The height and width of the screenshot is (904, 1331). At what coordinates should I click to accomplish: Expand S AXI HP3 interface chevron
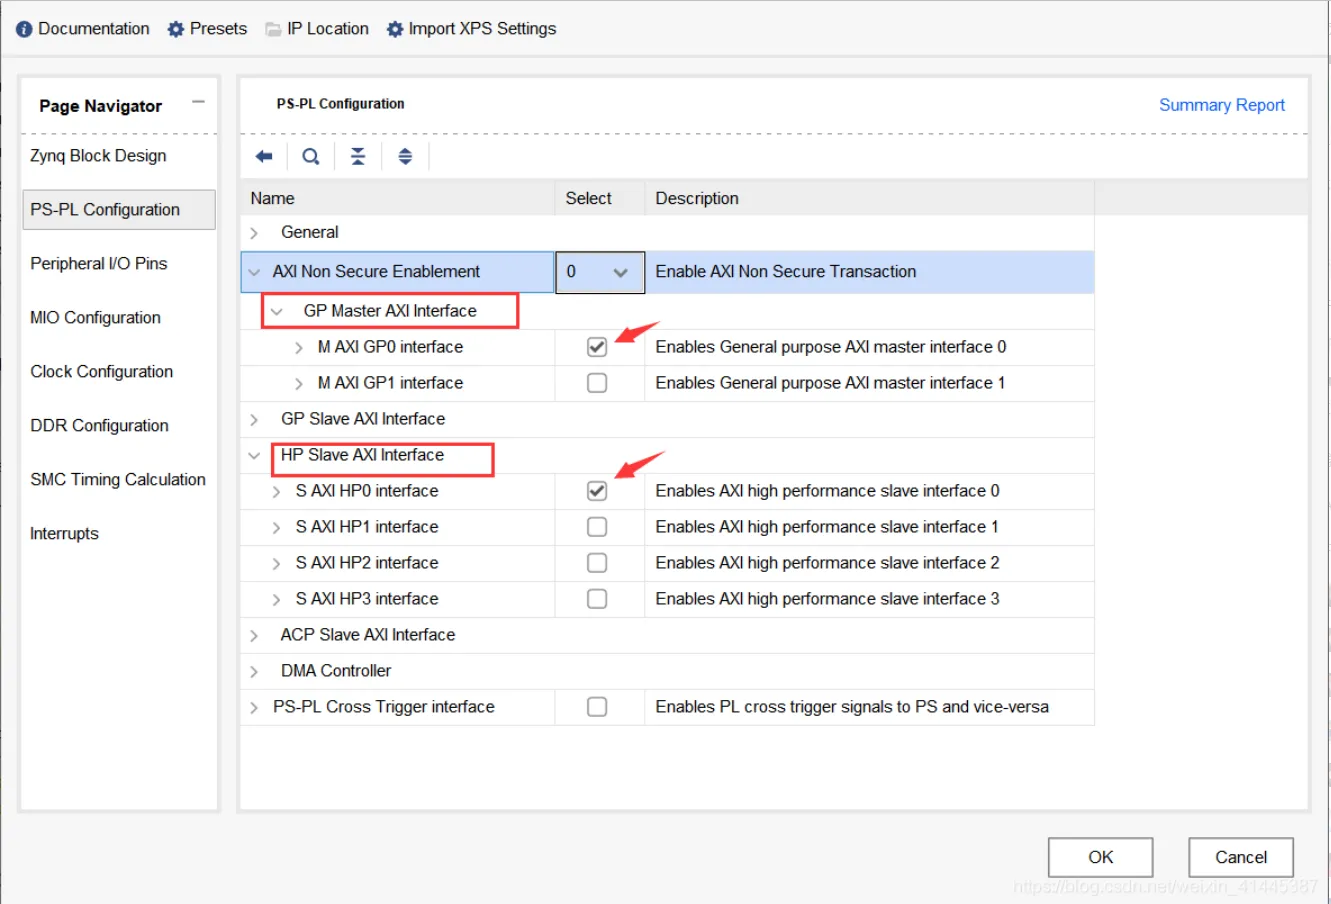[x=276, y=600]
